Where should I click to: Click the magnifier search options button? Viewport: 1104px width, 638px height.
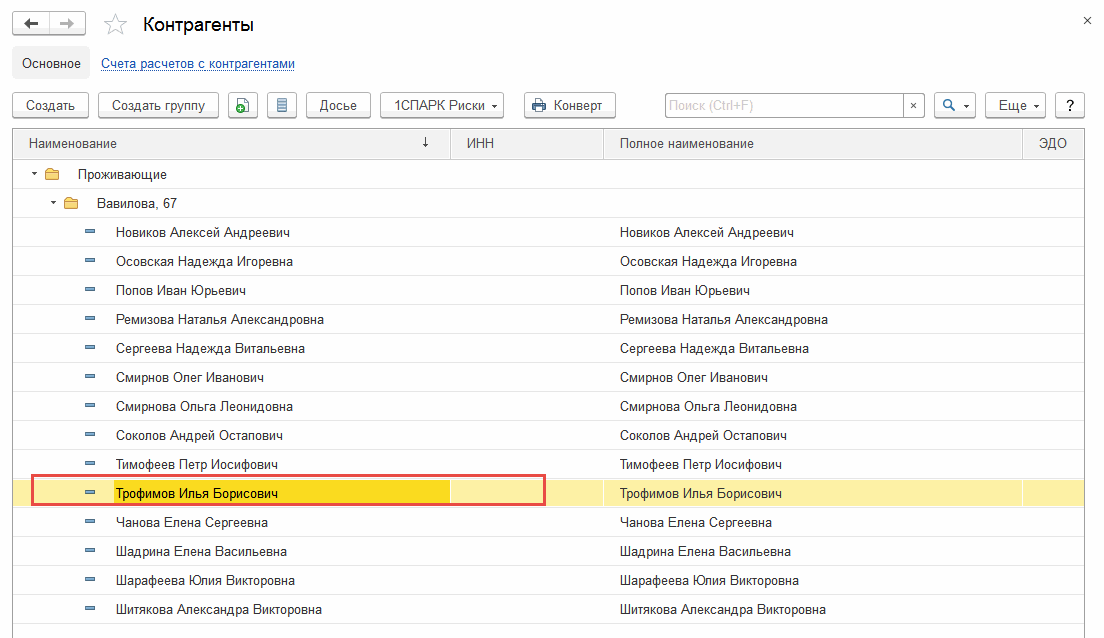(x=954, y=105)
